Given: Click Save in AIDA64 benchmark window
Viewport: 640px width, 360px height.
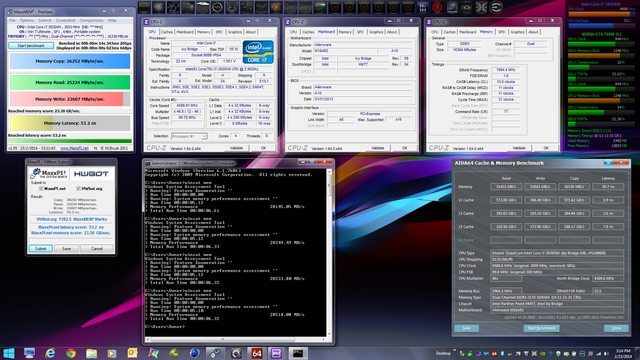Looking at the screenshot, I should point(466,328).
